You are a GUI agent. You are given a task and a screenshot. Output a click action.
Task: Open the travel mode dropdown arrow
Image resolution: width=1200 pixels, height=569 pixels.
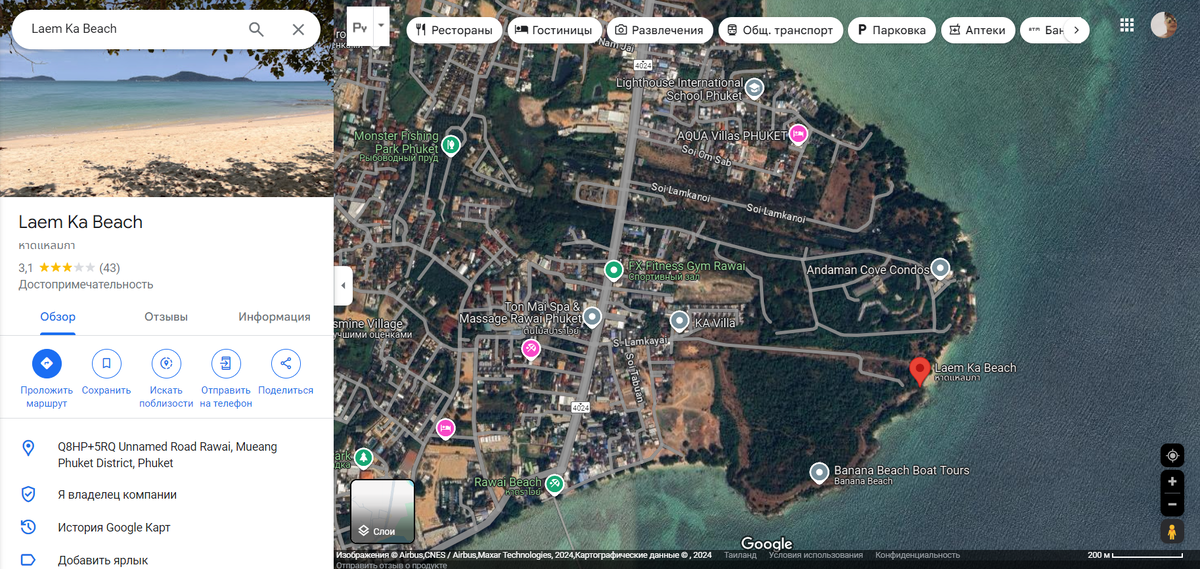click(380, 26)
